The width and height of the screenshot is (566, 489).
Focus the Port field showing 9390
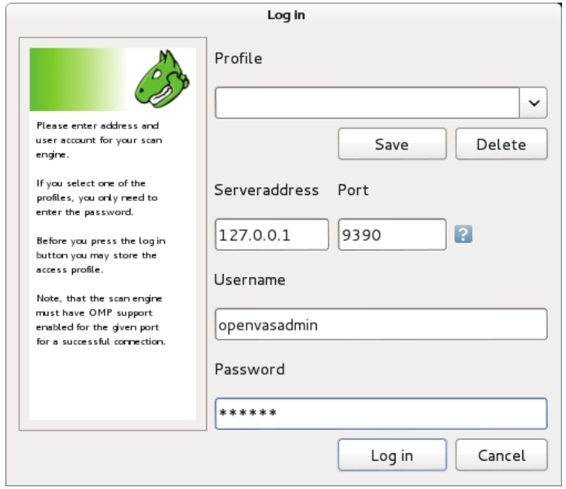[x=392, y=235]
